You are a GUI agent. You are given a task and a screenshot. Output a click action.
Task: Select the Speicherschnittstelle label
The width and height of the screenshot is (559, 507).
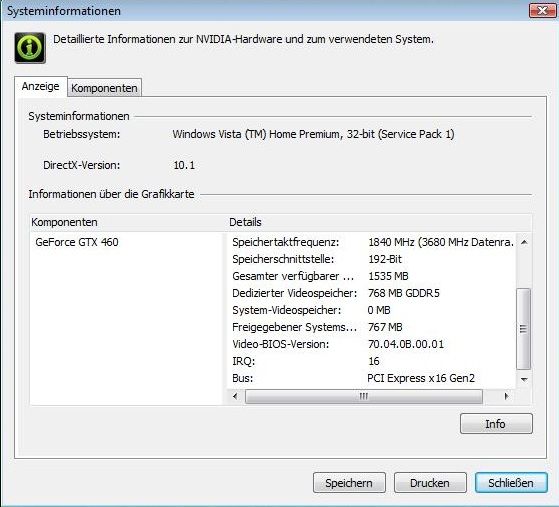(283, 259)
